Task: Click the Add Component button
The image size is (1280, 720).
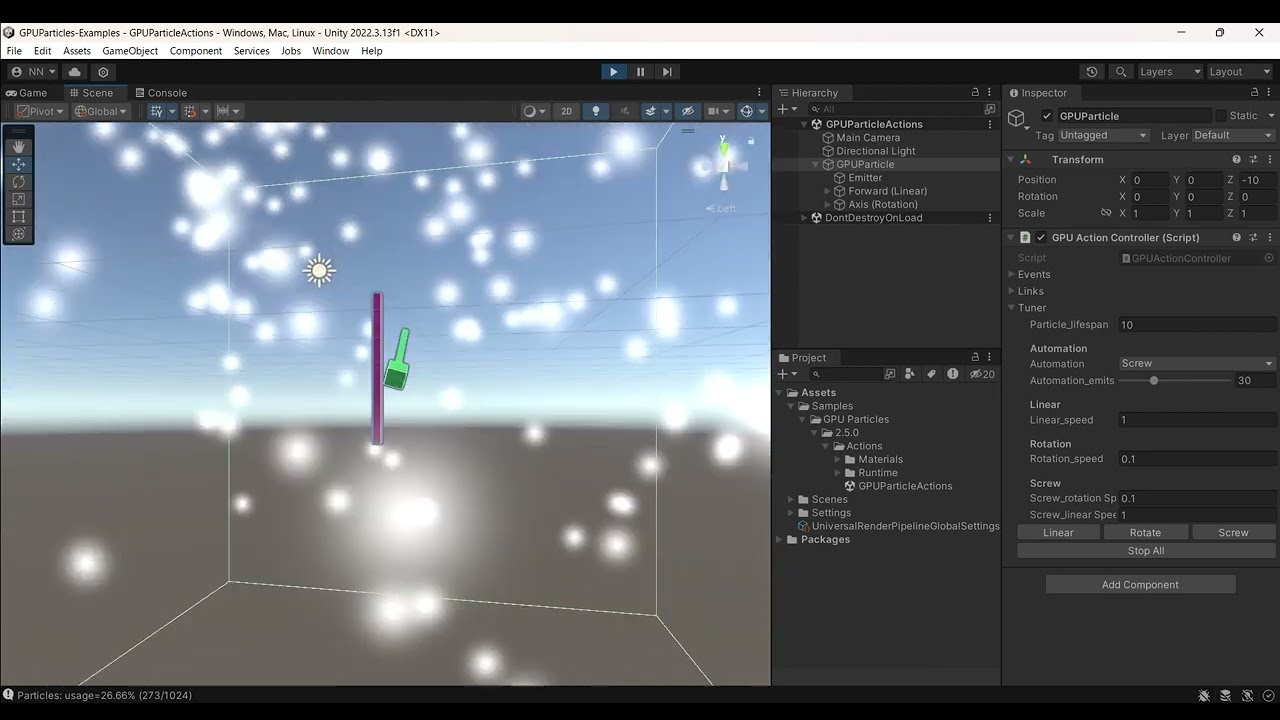Action: tap(1140, 585)
